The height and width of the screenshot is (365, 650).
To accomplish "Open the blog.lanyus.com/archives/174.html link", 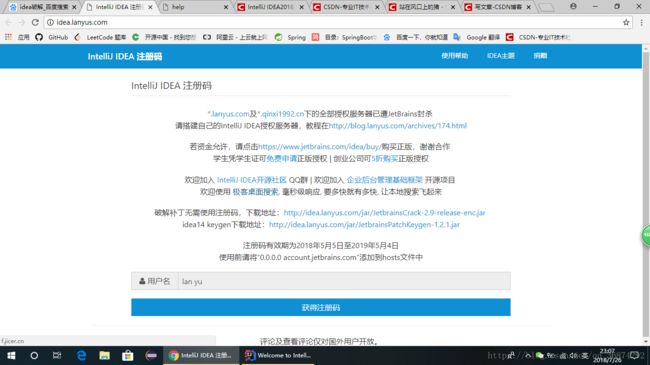I will click(x=398, y=126).
